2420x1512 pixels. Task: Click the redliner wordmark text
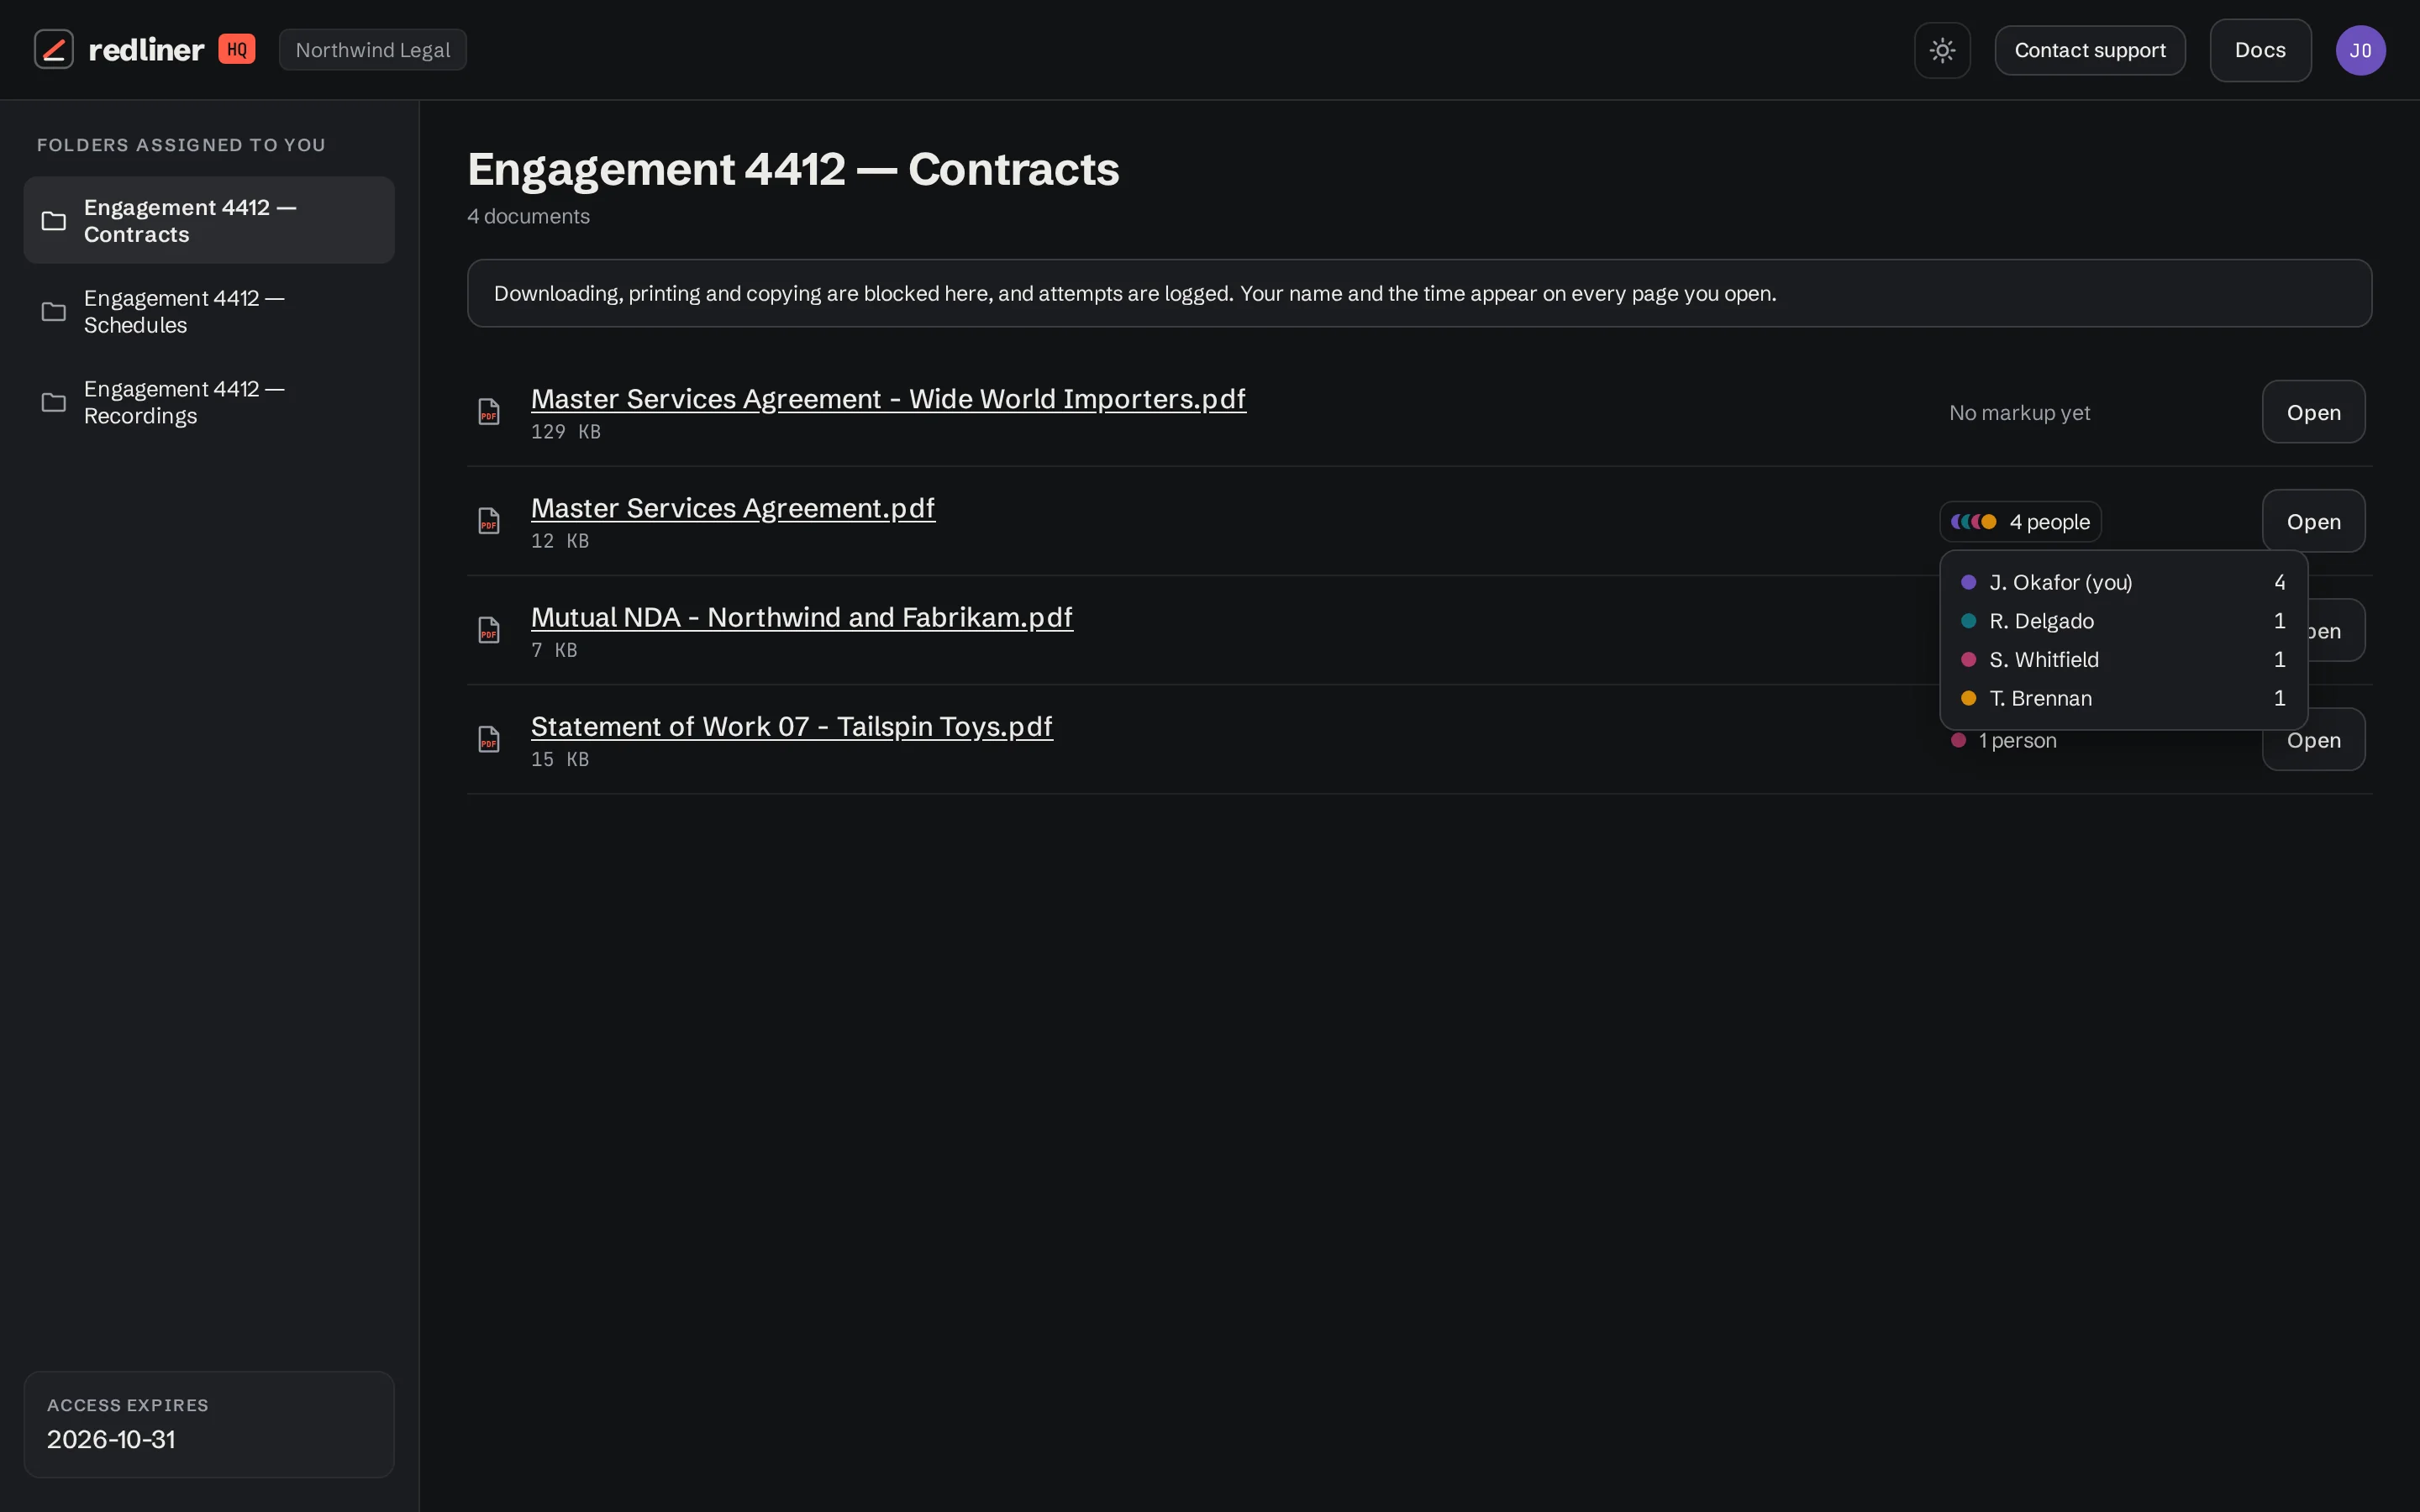click(146, 50)
